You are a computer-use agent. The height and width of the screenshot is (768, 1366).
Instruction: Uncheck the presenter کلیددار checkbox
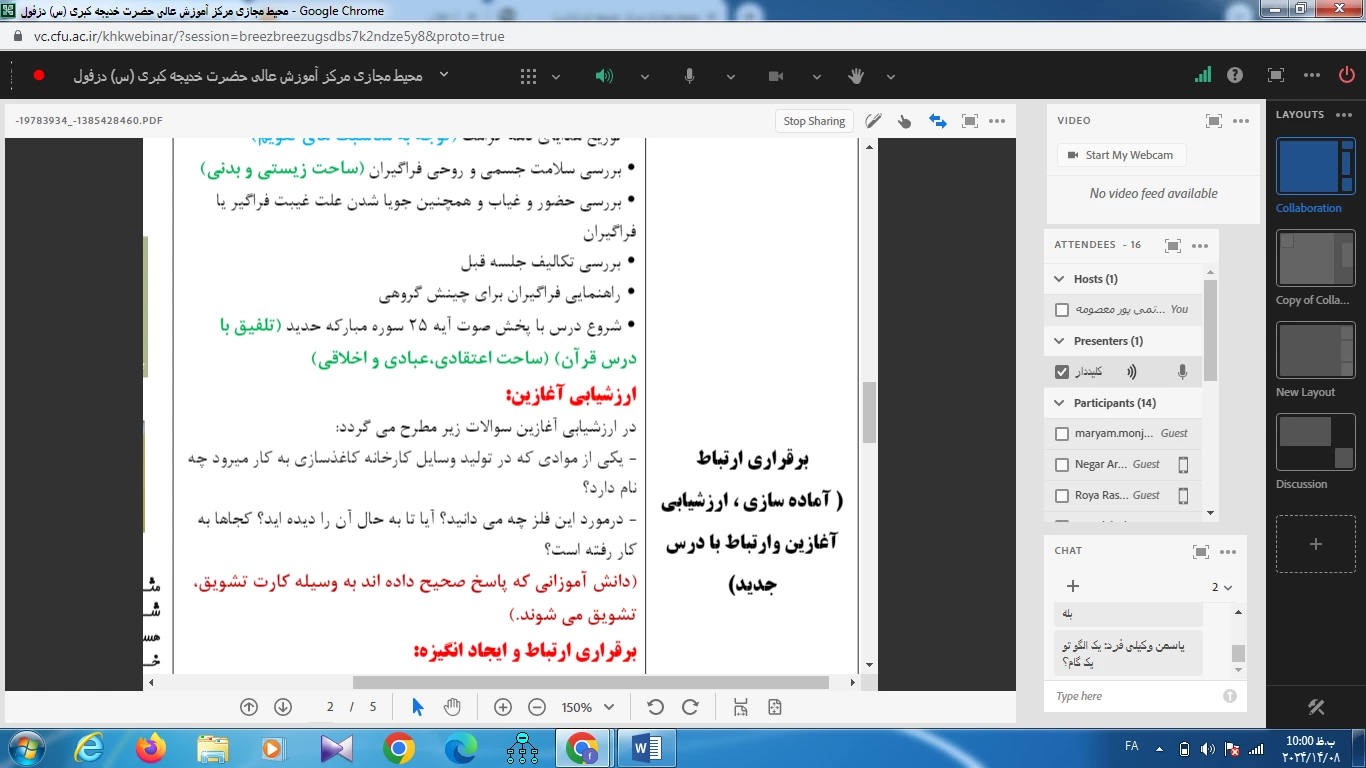pyautogui.click(x=1062, y=372)
